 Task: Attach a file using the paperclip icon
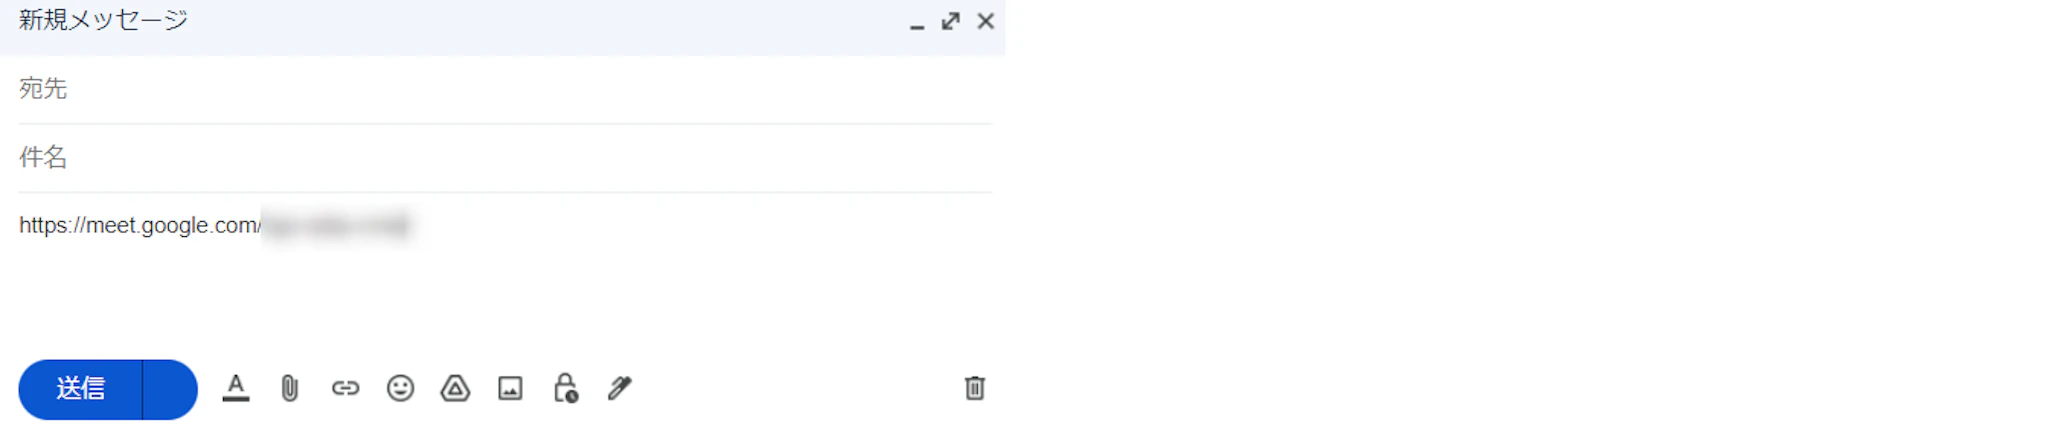(x=290, y=388)
